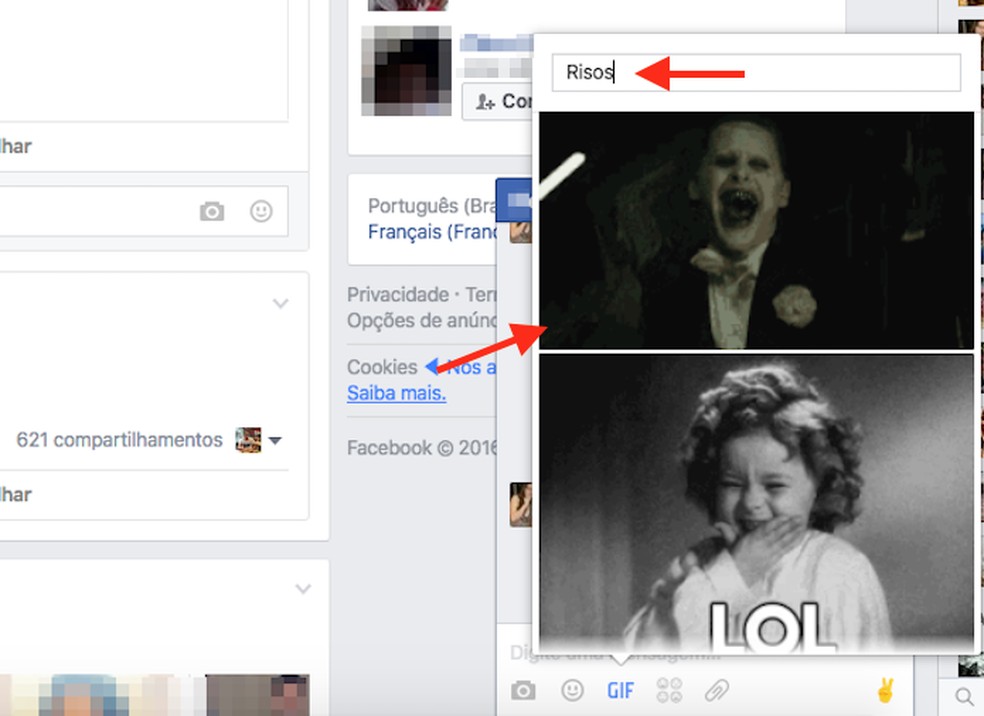Click the Opções de anúncios footer link
The height and width of the screenshot is (716, 984).
click(x=421, y=321)
